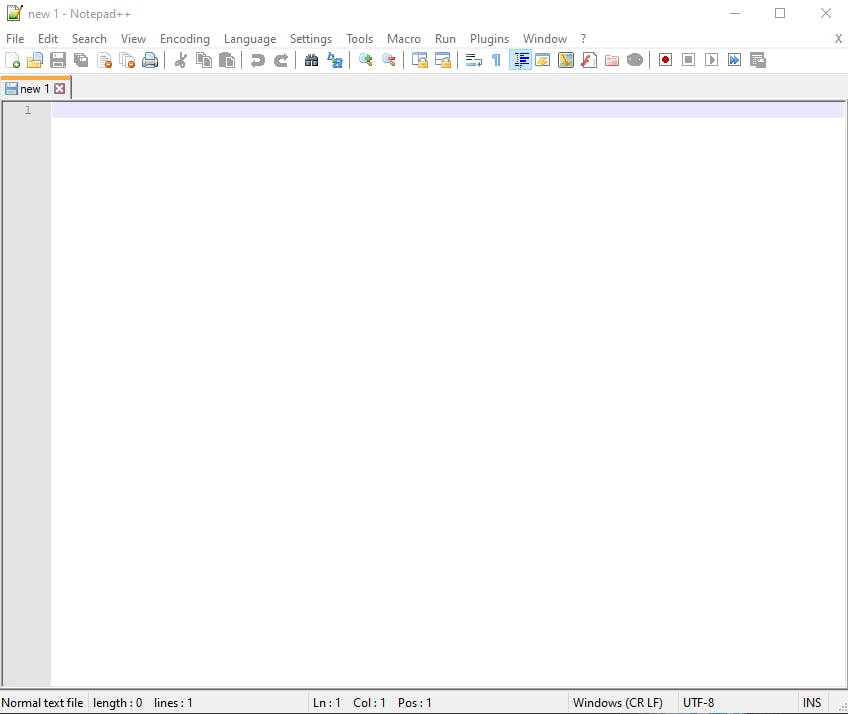Screen dimensions: 848x714
Task: Open Find with the binoculars icon
Action: coord(312,60)
